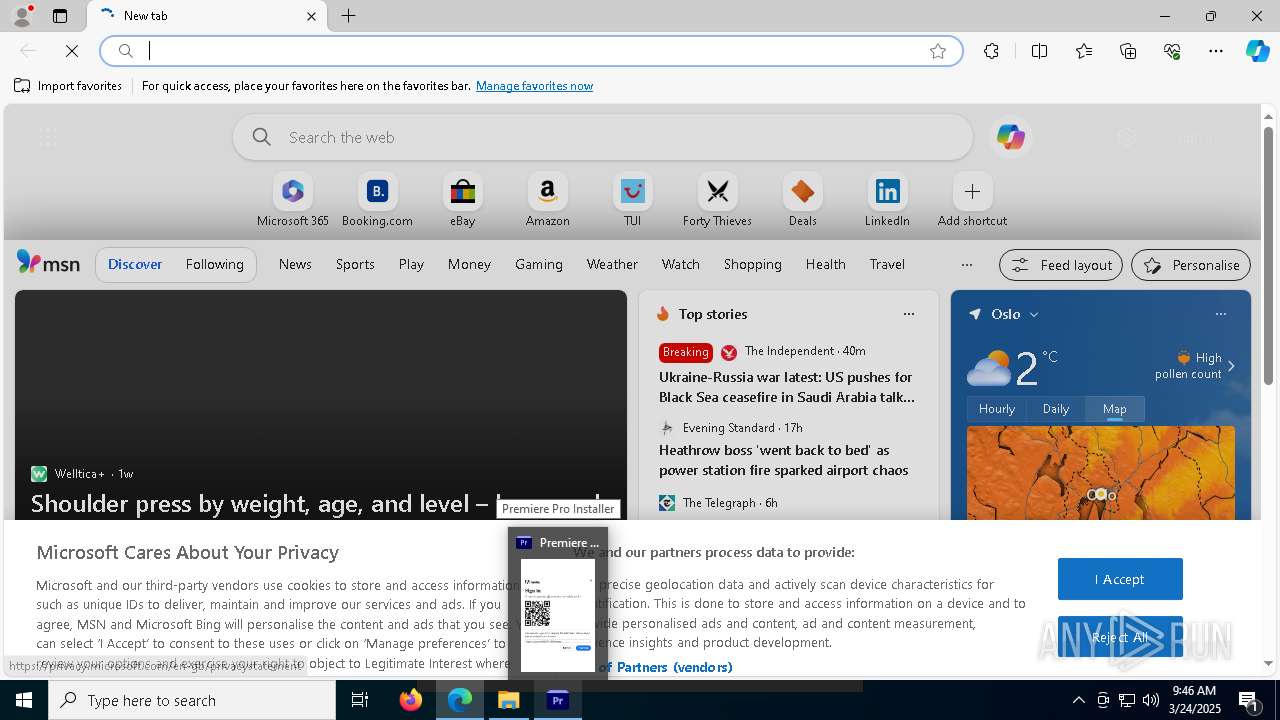Switch weather card to Daily tab
The width and height of the screenshot is (1280, 720).
tap(1056, 409)
